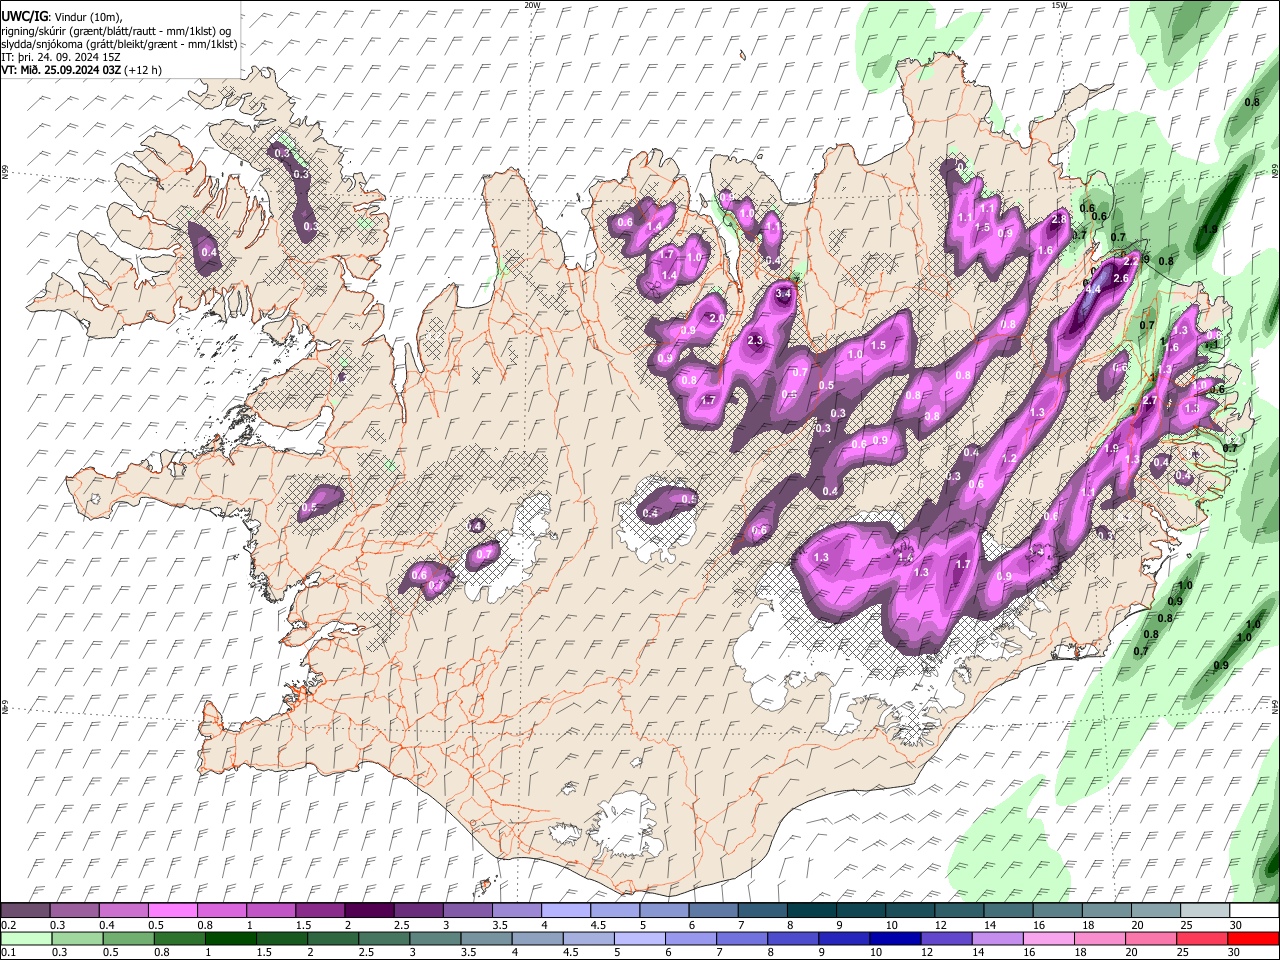Image resolution: width=1280 pixels, height=960 pixels.
Task: Click the light pink 16–18 rain legend swatch
Action: point(1049,939)
